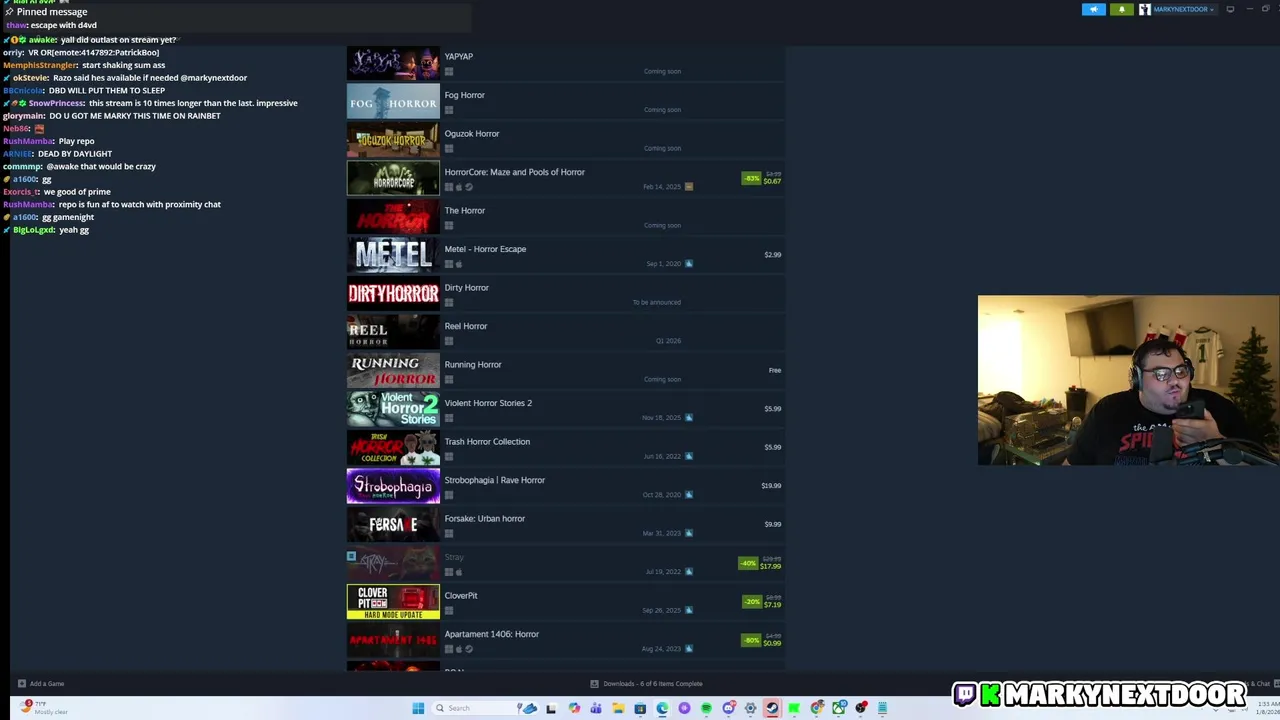
Task: Open Fog Horror store entry
Action: 565,101
